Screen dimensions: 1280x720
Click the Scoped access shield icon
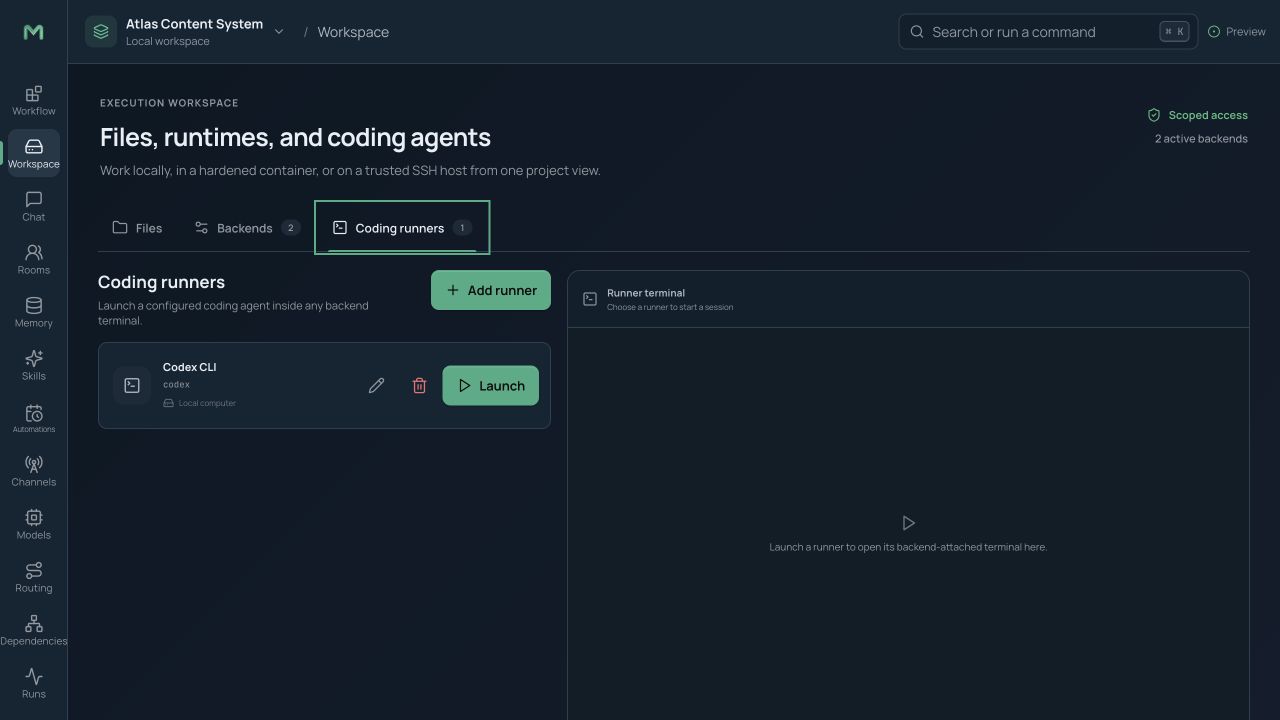point(1154,115)
